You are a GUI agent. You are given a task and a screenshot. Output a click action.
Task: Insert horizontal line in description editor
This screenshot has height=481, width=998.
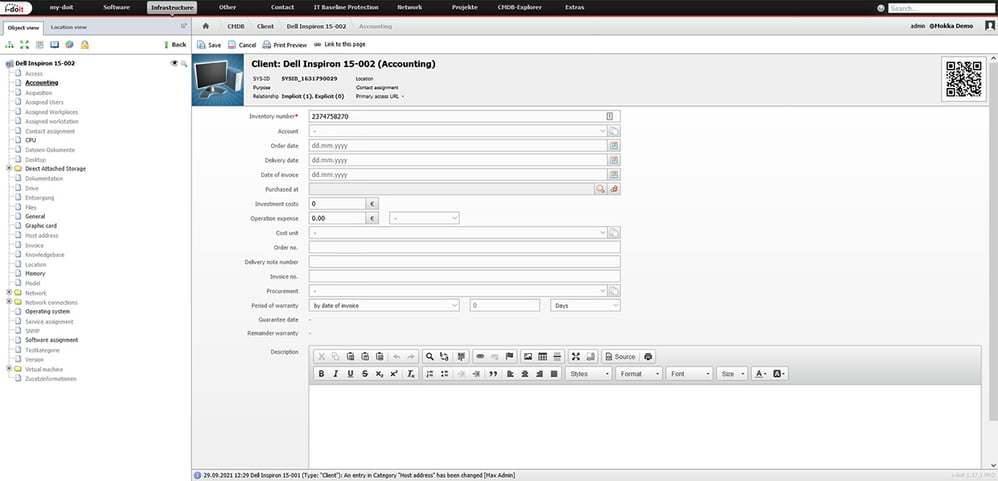[x=557, y=357]
